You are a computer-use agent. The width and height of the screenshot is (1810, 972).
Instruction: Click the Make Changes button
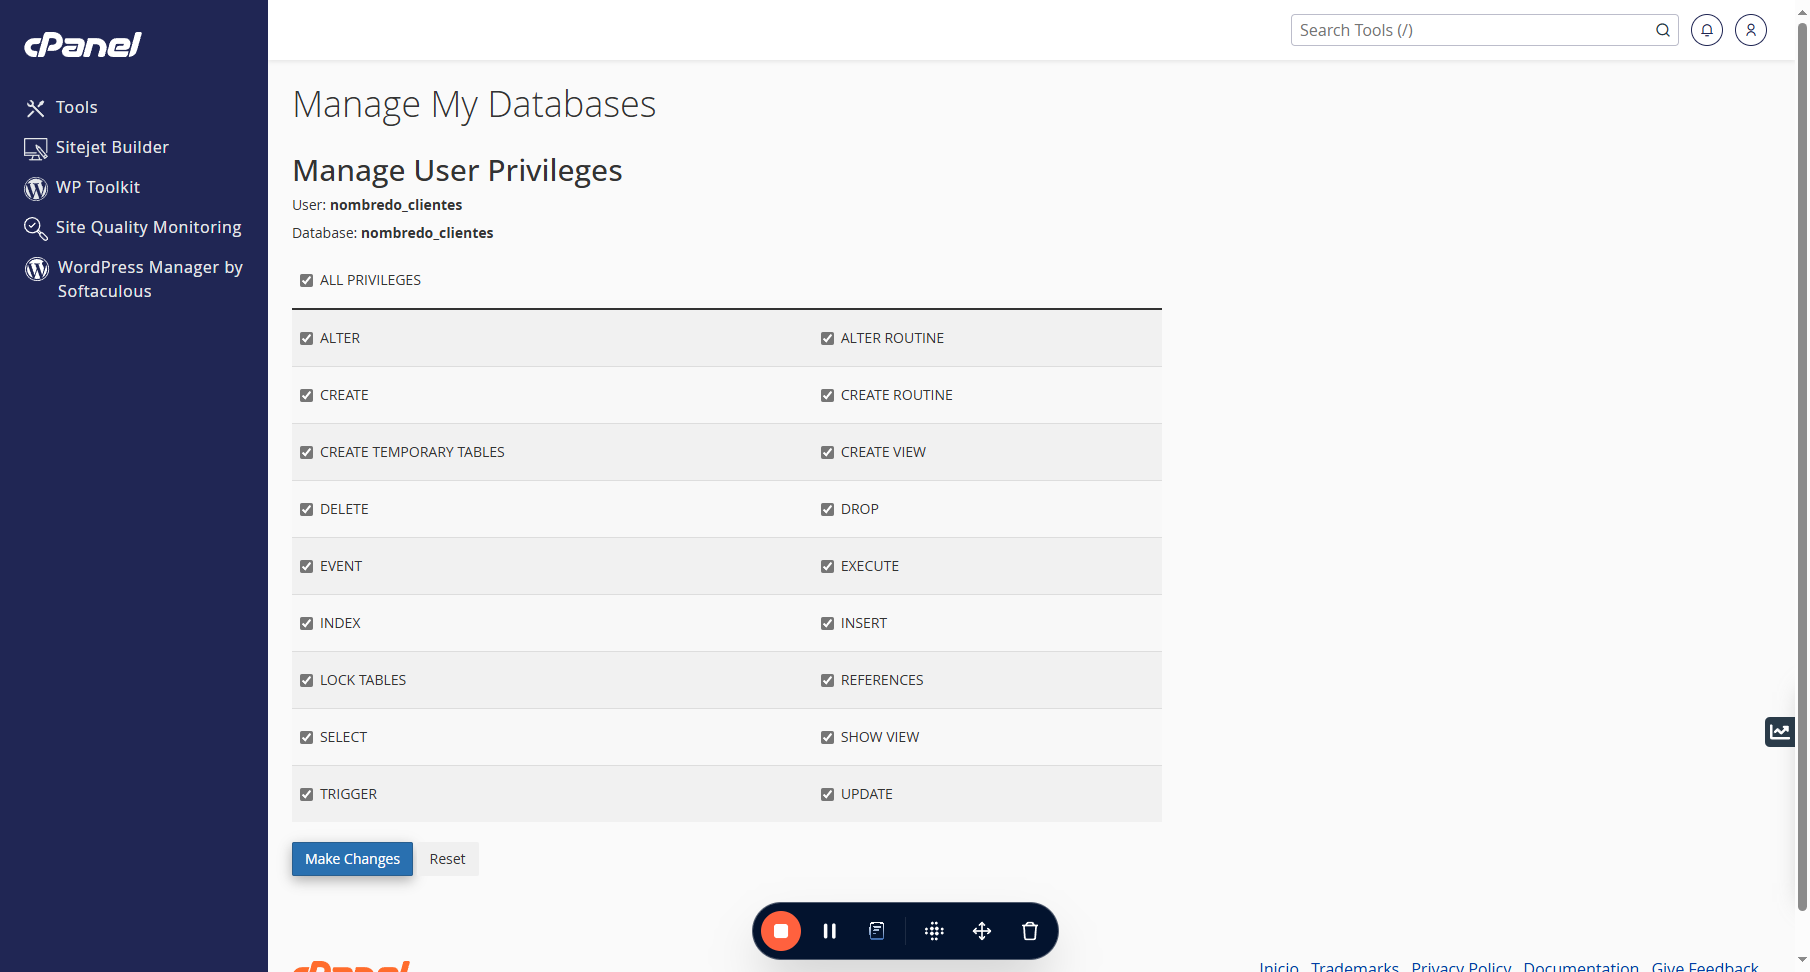click(x=352, y=859)
